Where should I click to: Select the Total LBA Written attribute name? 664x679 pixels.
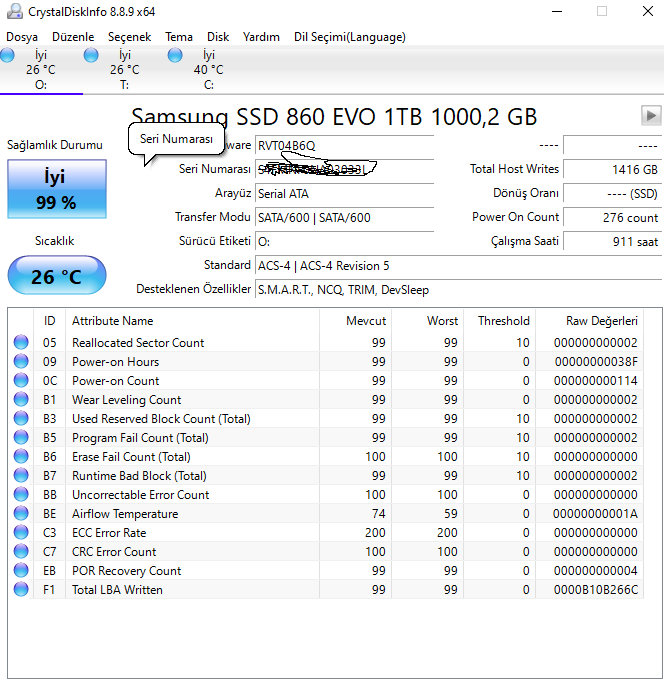tap(117, 590)
